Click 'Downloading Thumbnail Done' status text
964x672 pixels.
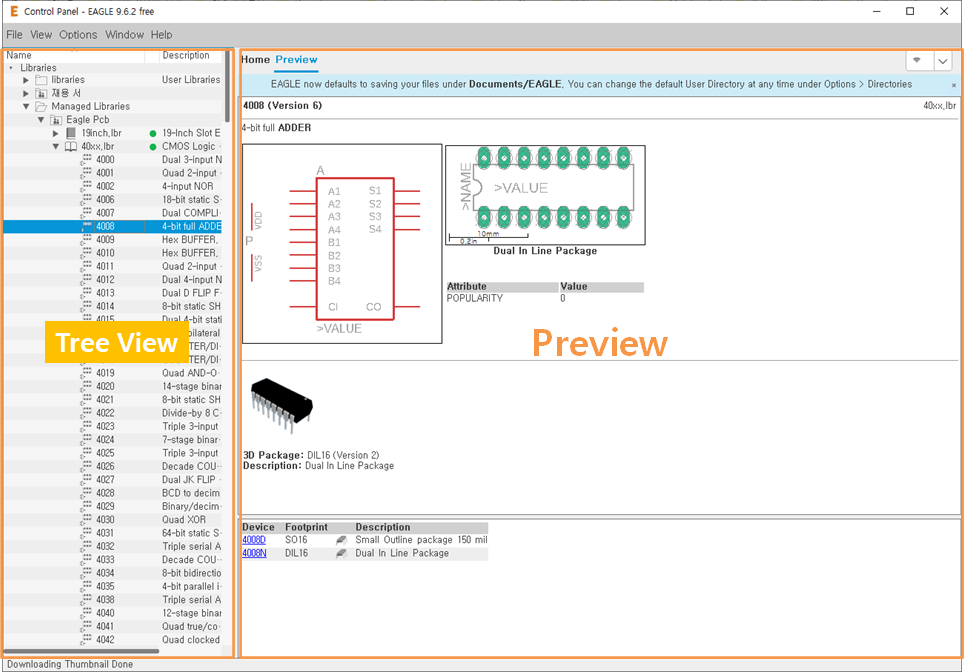point(70,665)
